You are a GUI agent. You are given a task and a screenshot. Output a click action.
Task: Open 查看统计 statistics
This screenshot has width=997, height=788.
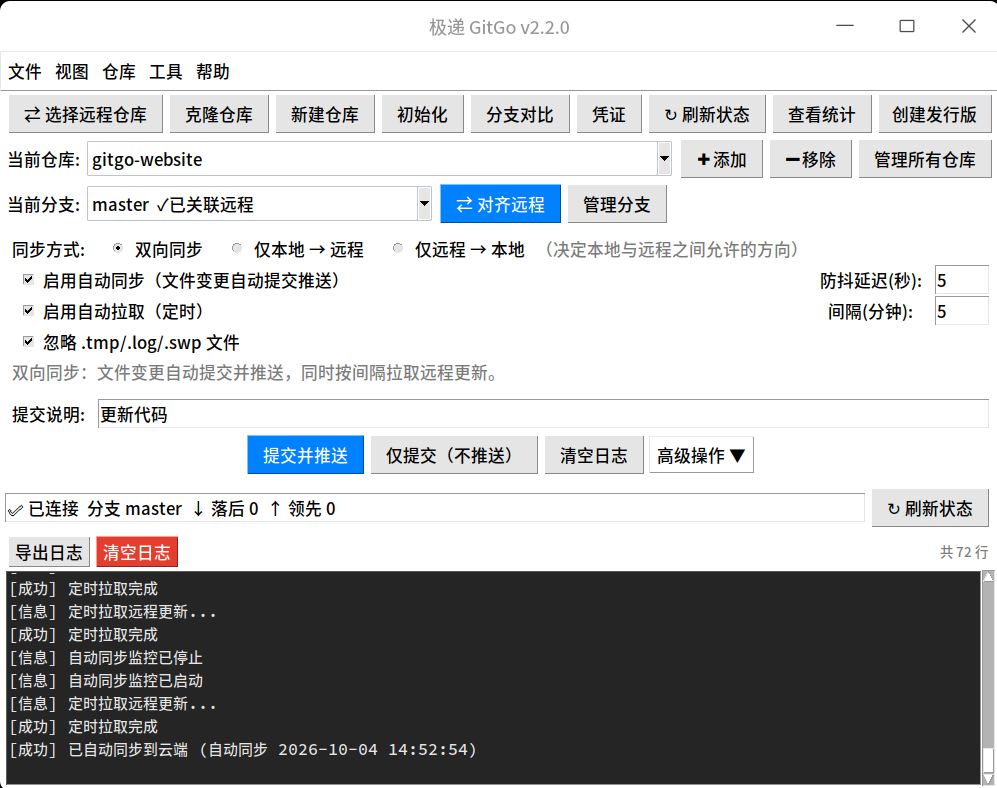[x=822, y=114]
